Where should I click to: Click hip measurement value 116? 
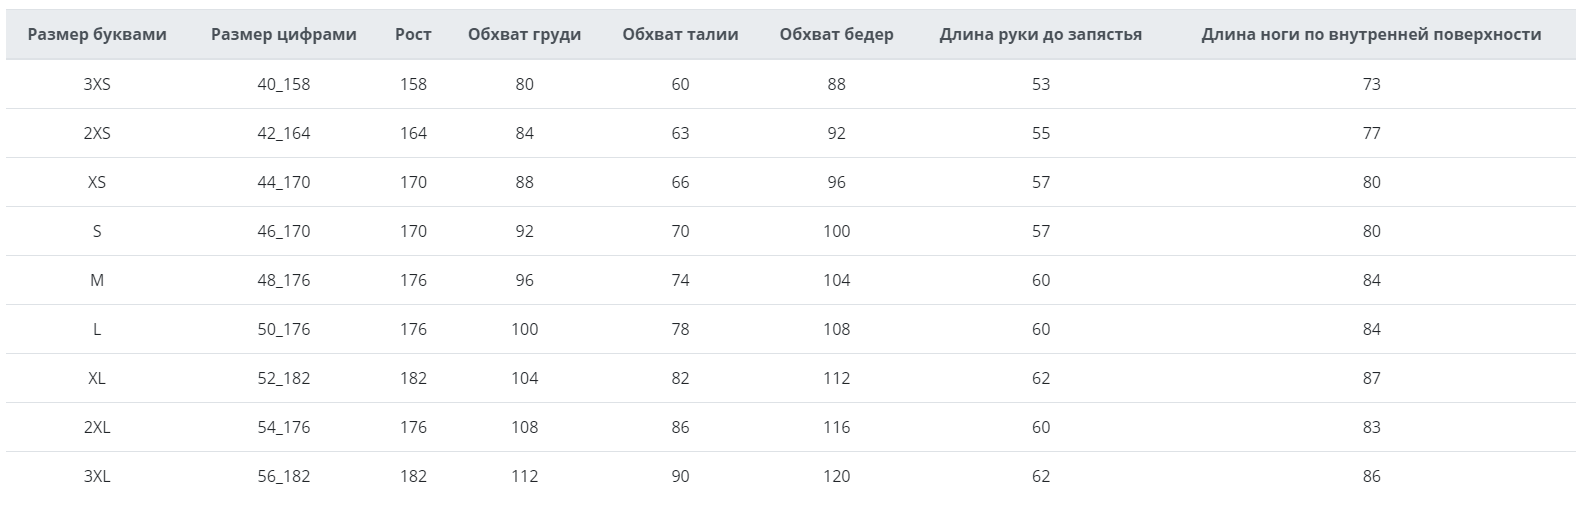(x=836, y=427)
